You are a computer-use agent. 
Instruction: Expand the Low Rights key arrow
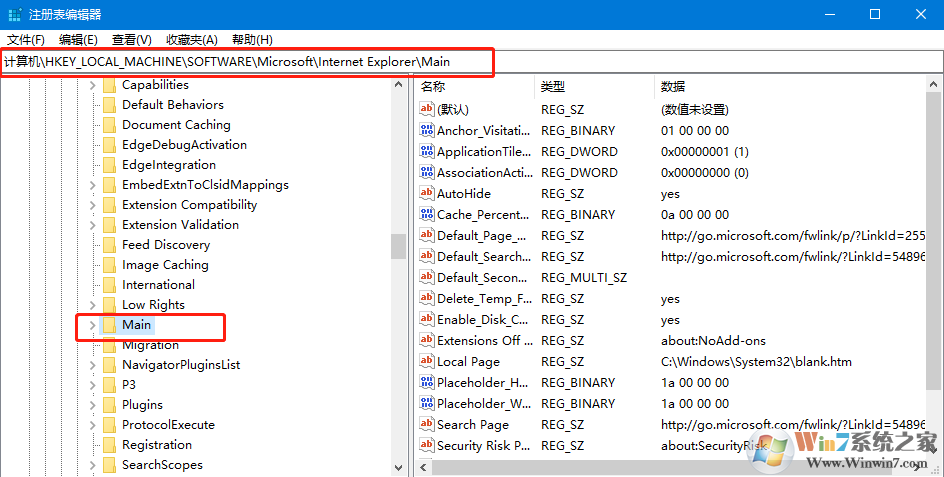point(92,305)
